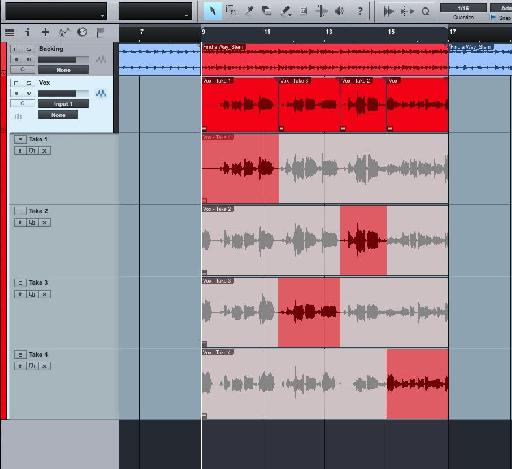Duplicate the Take 4 layer
512x469 pixels.
(x=32, y=366)
